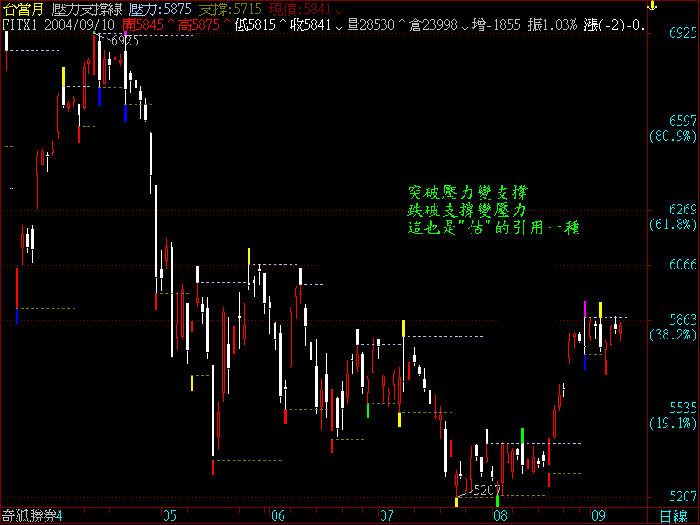Image resolution: width=700 pixels, height=525 pixels.
Task: Click the green annotation line 跌破支撐變壓力
Action: point(467,210)
